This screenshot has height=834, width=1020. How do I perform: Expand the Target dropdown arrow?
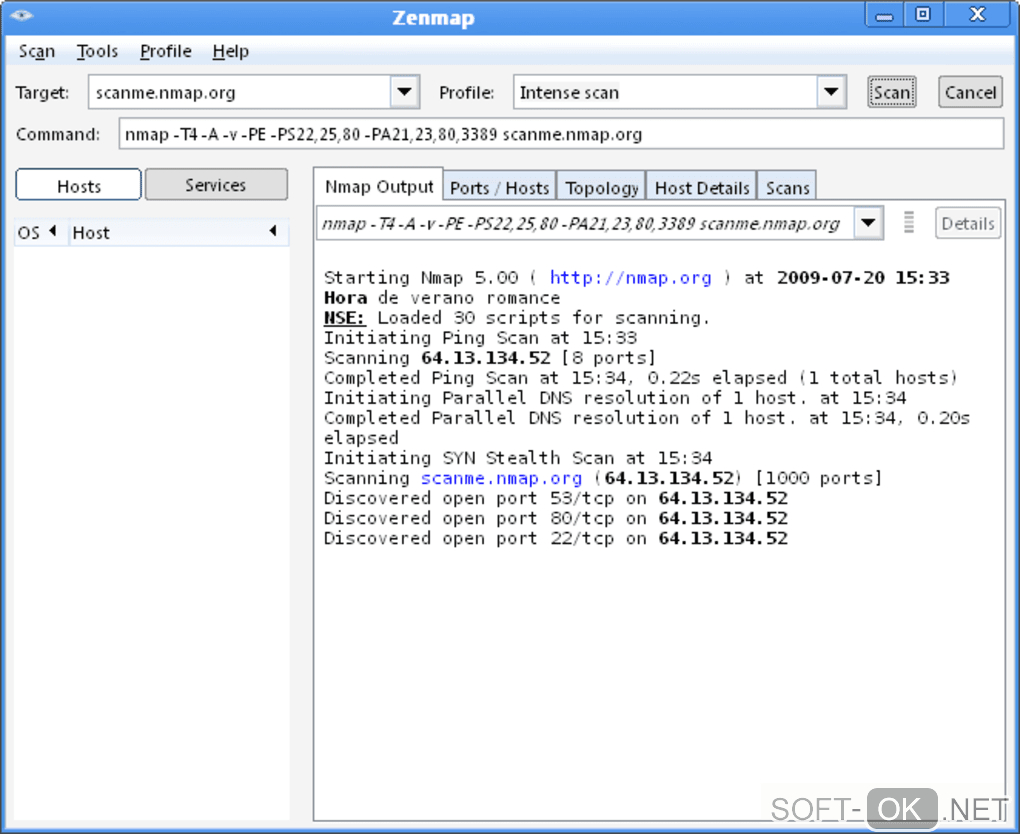[x=404, y=92]
